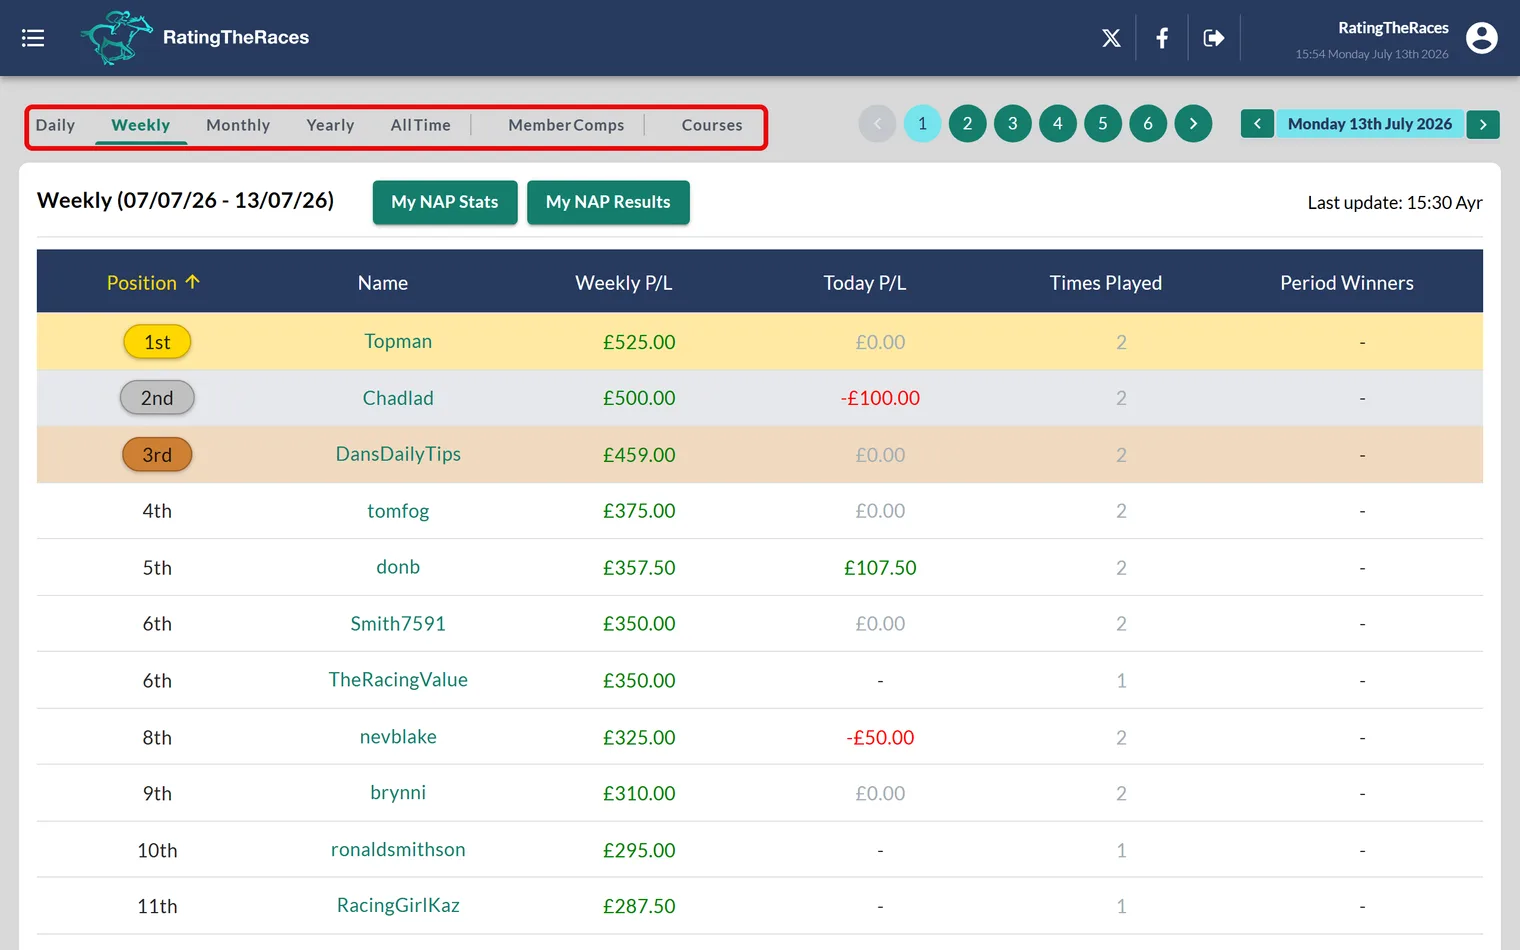Go to the previous date
1520x950 pixels.
(x=1257, y=124)
